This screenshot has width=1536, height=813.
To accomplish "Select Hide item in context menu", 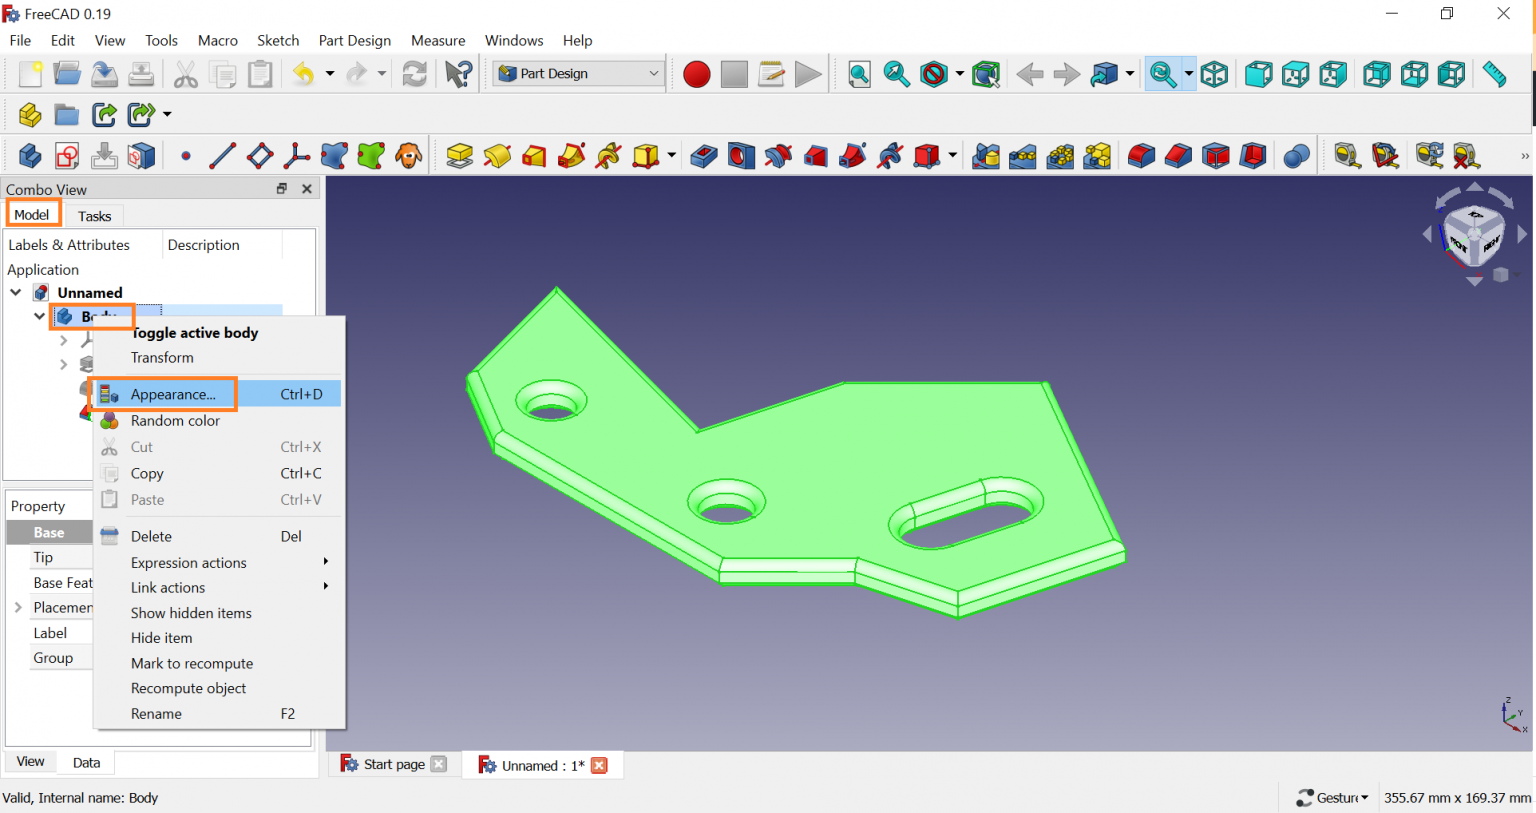I will 161,638.
